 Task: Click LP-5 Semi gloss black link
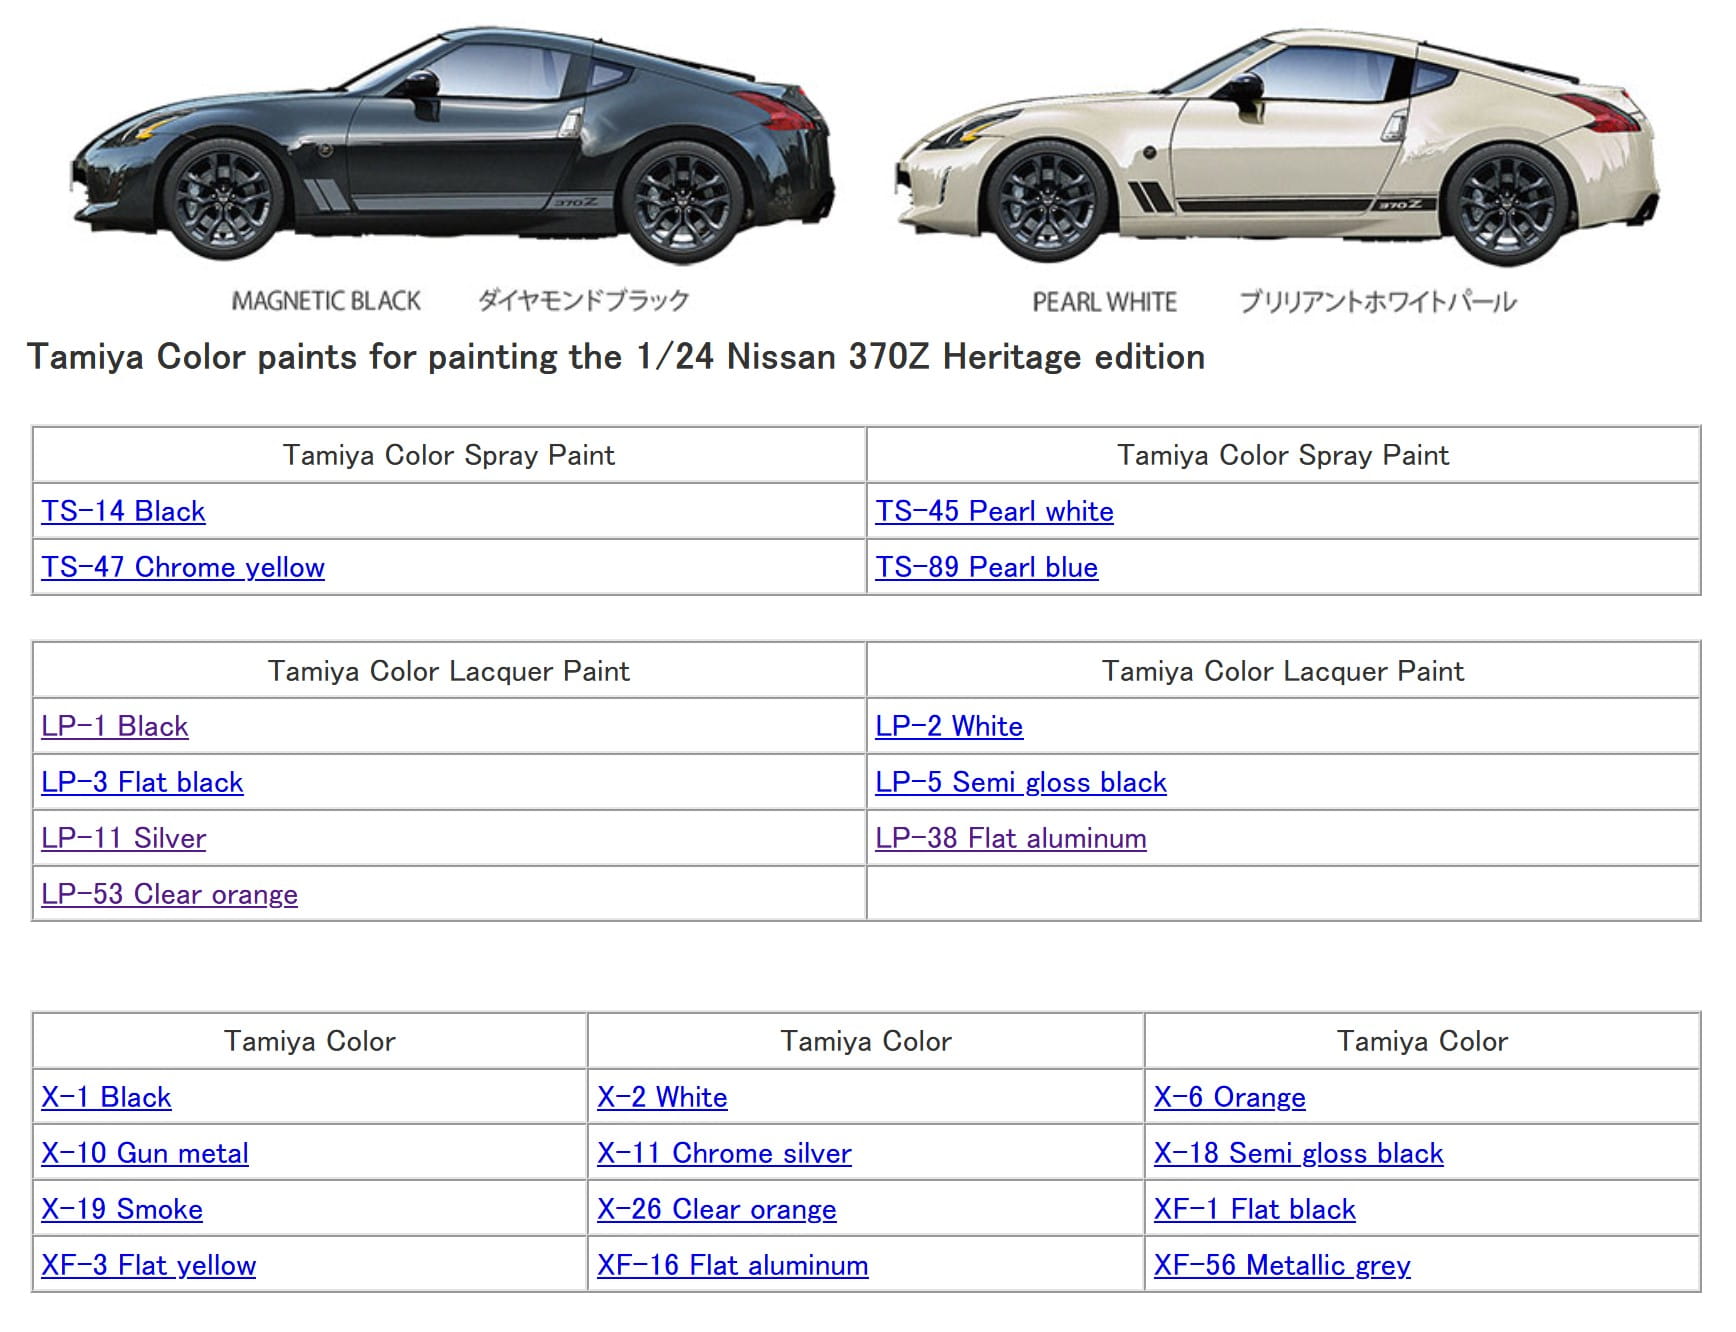pyautogui.click(x=1021, y=782)
